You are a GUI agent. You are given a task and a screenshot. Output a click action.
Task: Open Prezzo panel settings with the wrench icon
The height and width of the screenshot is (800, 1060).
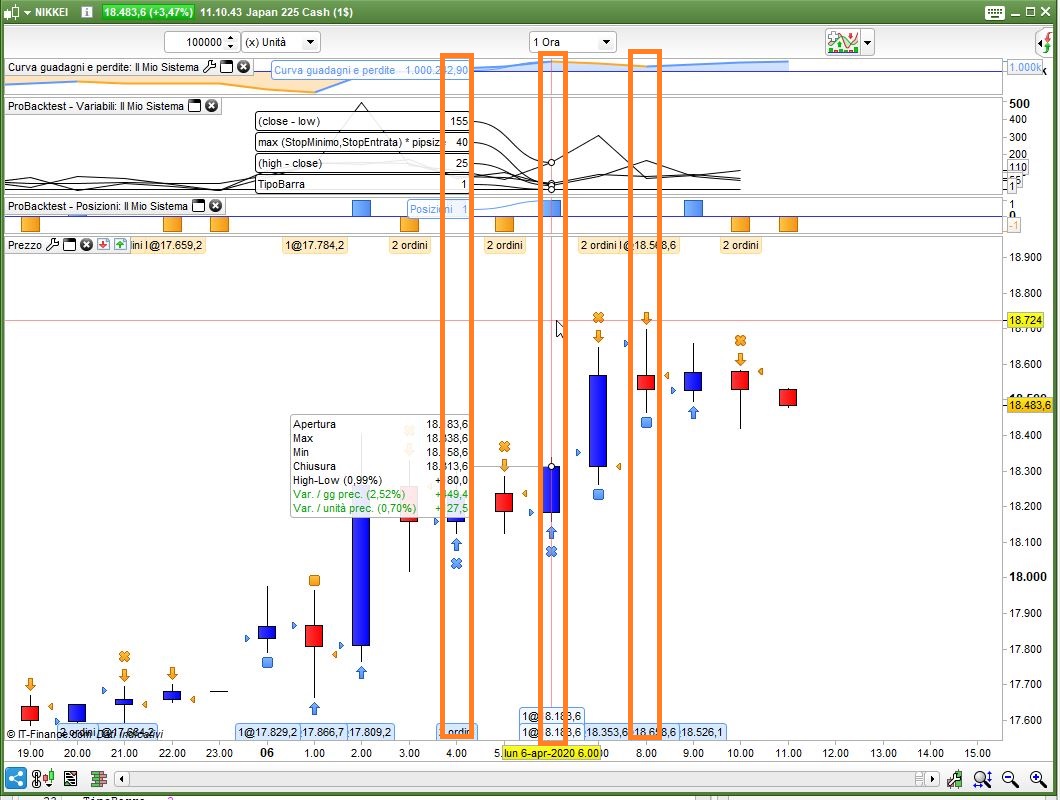pos(53,244)
